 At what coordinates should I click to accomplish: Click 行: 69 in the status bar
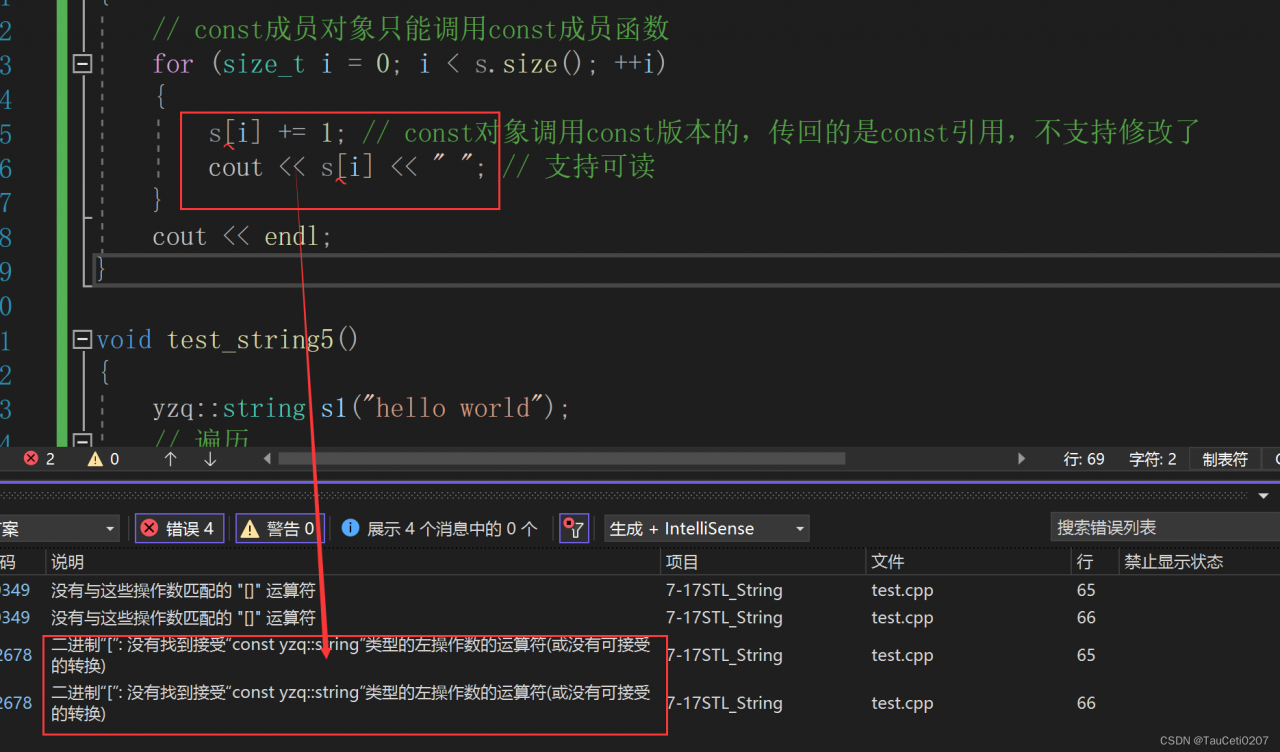click(1083, 458)
